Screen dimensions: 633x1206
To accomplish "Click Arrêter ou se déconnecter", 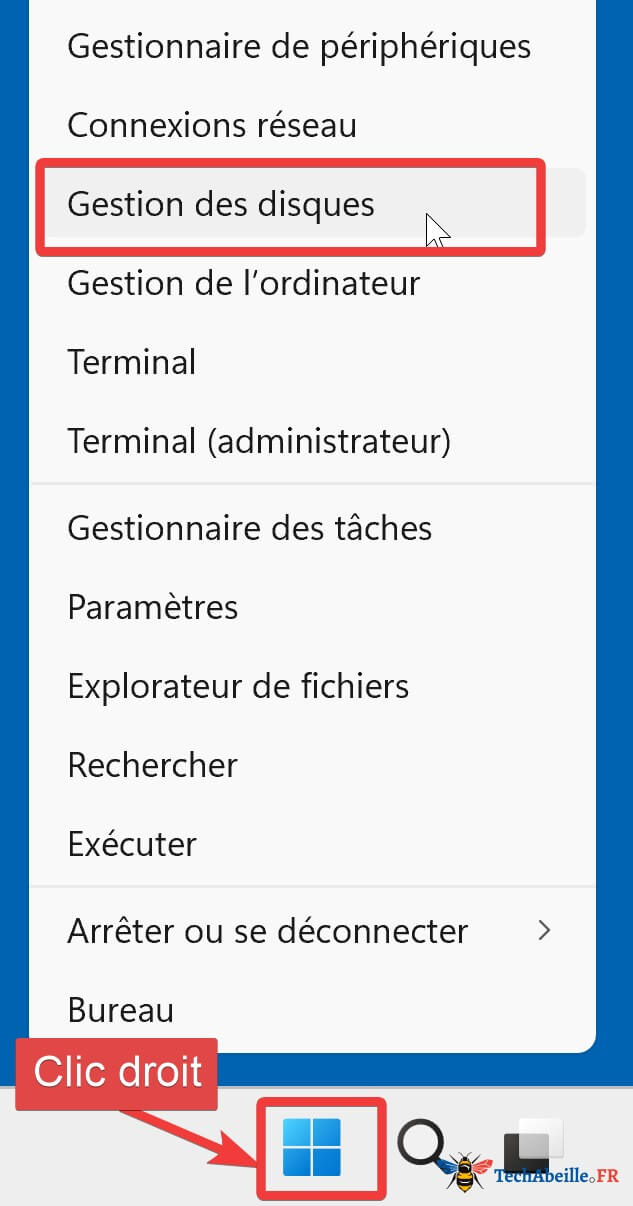I will tap(267, 931).
